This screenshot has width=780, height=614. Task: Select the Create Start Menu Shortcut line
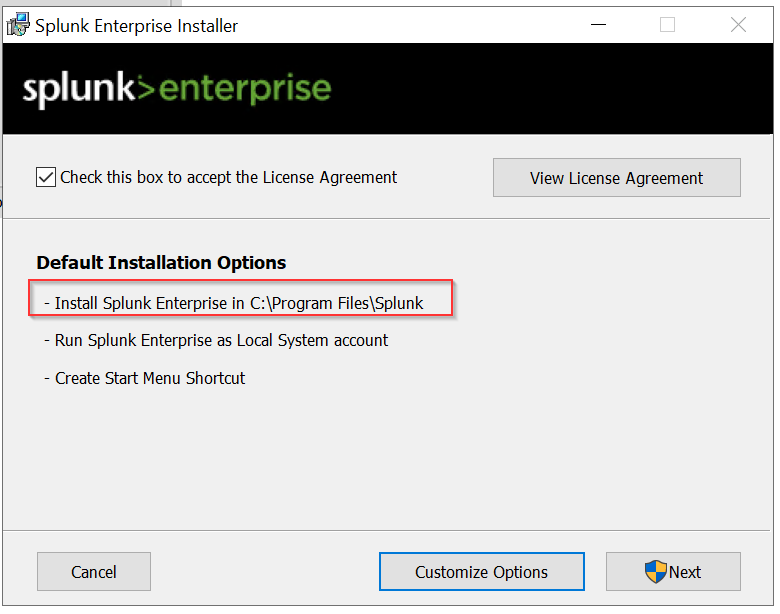point(144,378)
